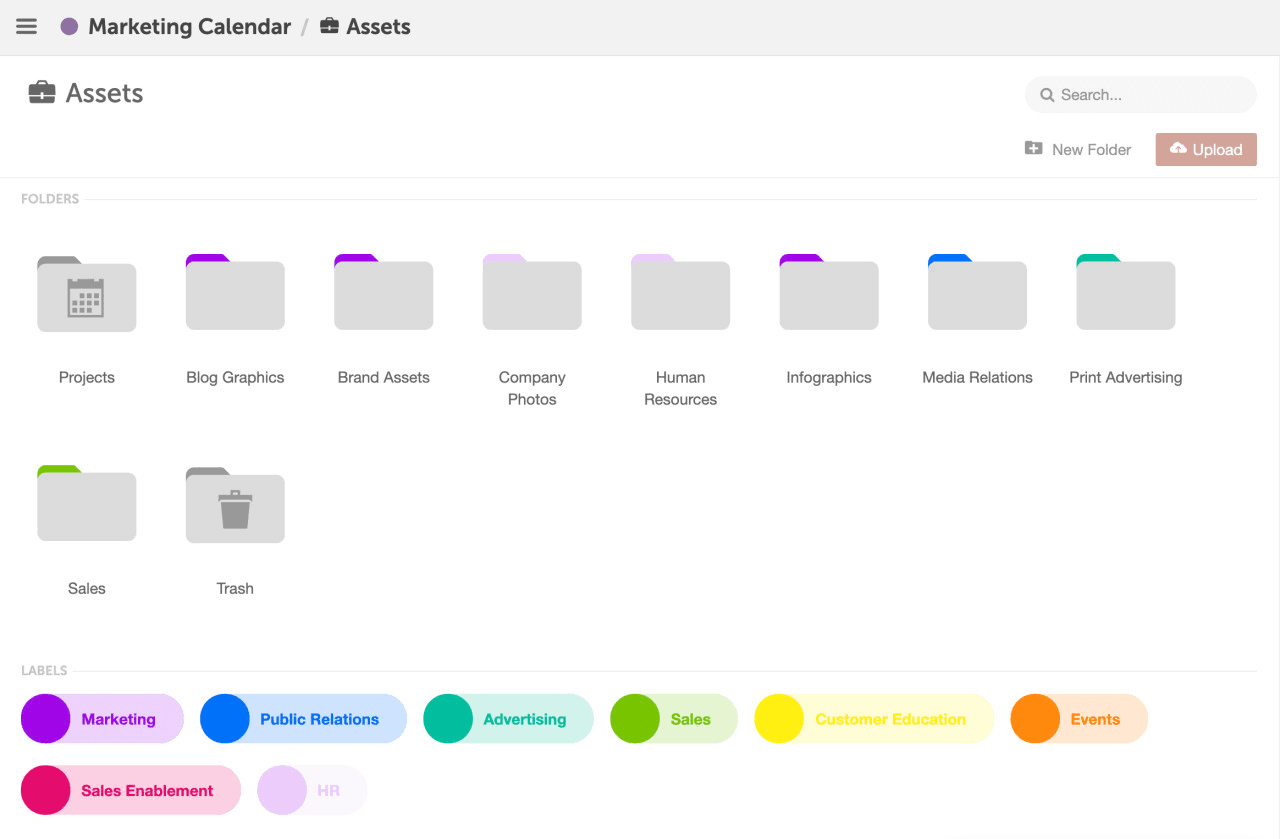Toggle the Public Relations label filter

tap(304, 719)
